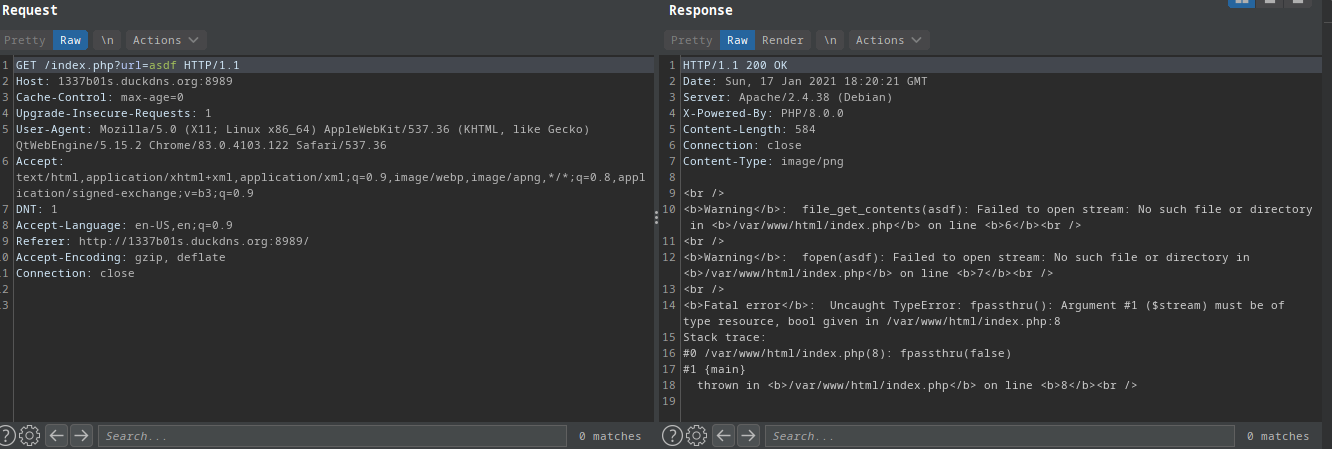Open search help in the Response pane
Screen dimensions: 1332x449
(673, 435)
